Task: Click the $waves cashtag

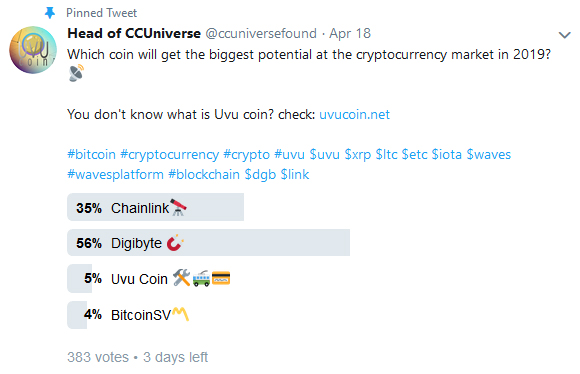Action: 488,154
